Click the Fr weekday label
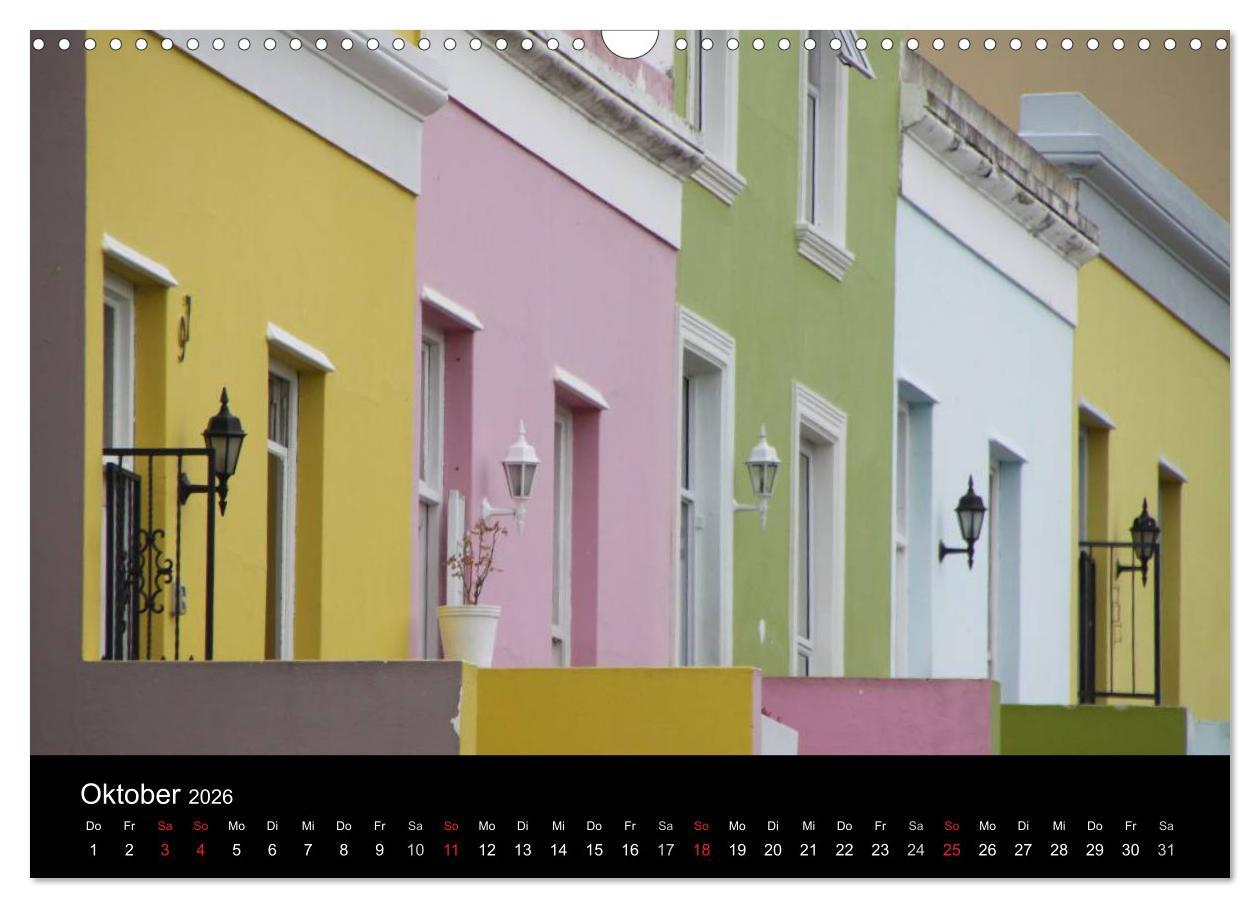This screenshot has height=908, width=1260. (x=131, y=826)
